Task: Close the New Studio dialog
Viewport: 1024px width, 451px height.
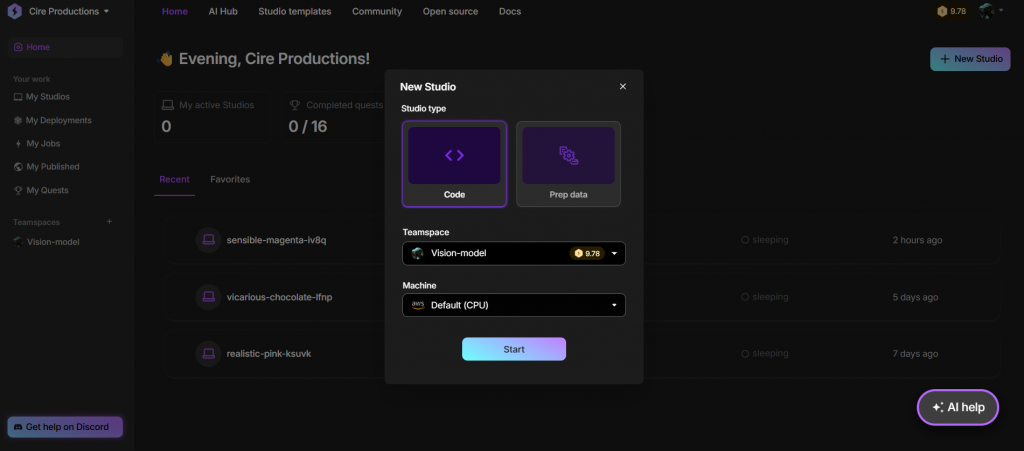Action: 623,87
